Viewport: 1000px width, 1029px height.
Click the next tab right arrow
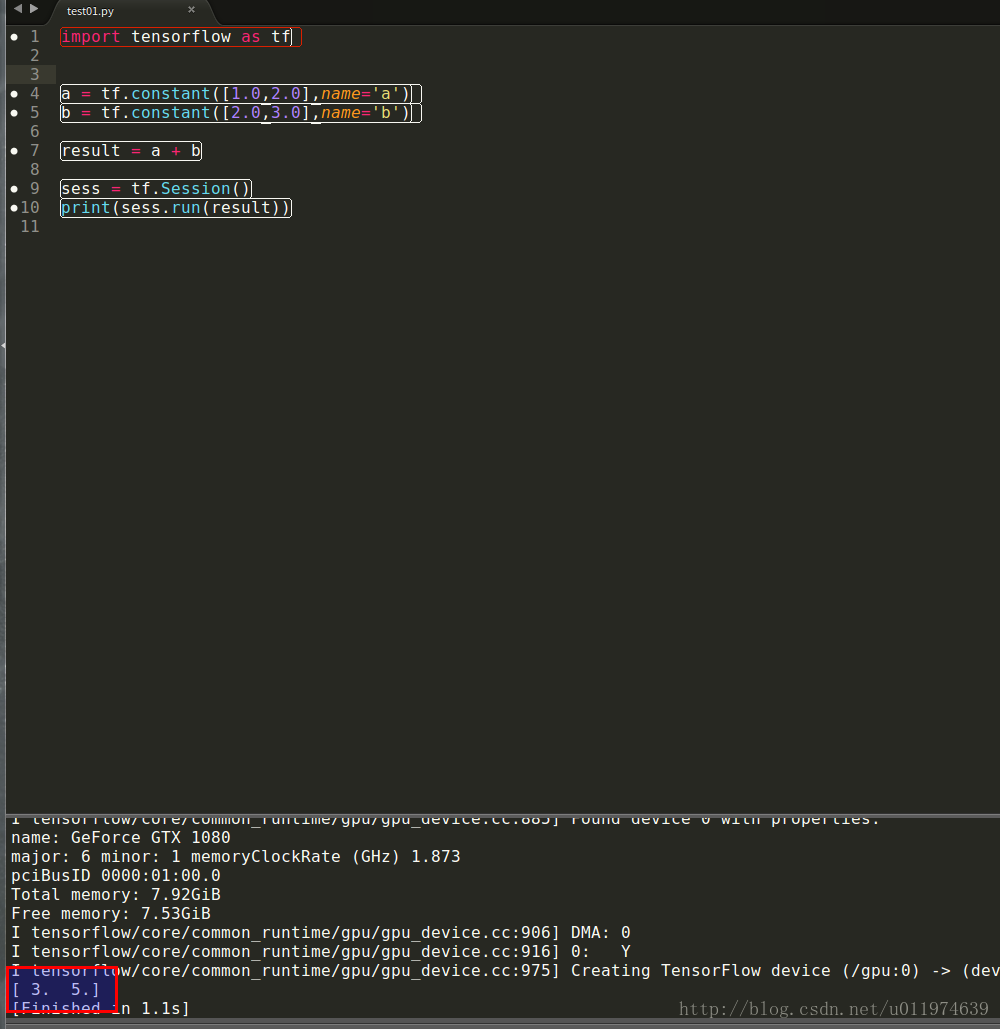pyautogui.click(x=33, y=9)
